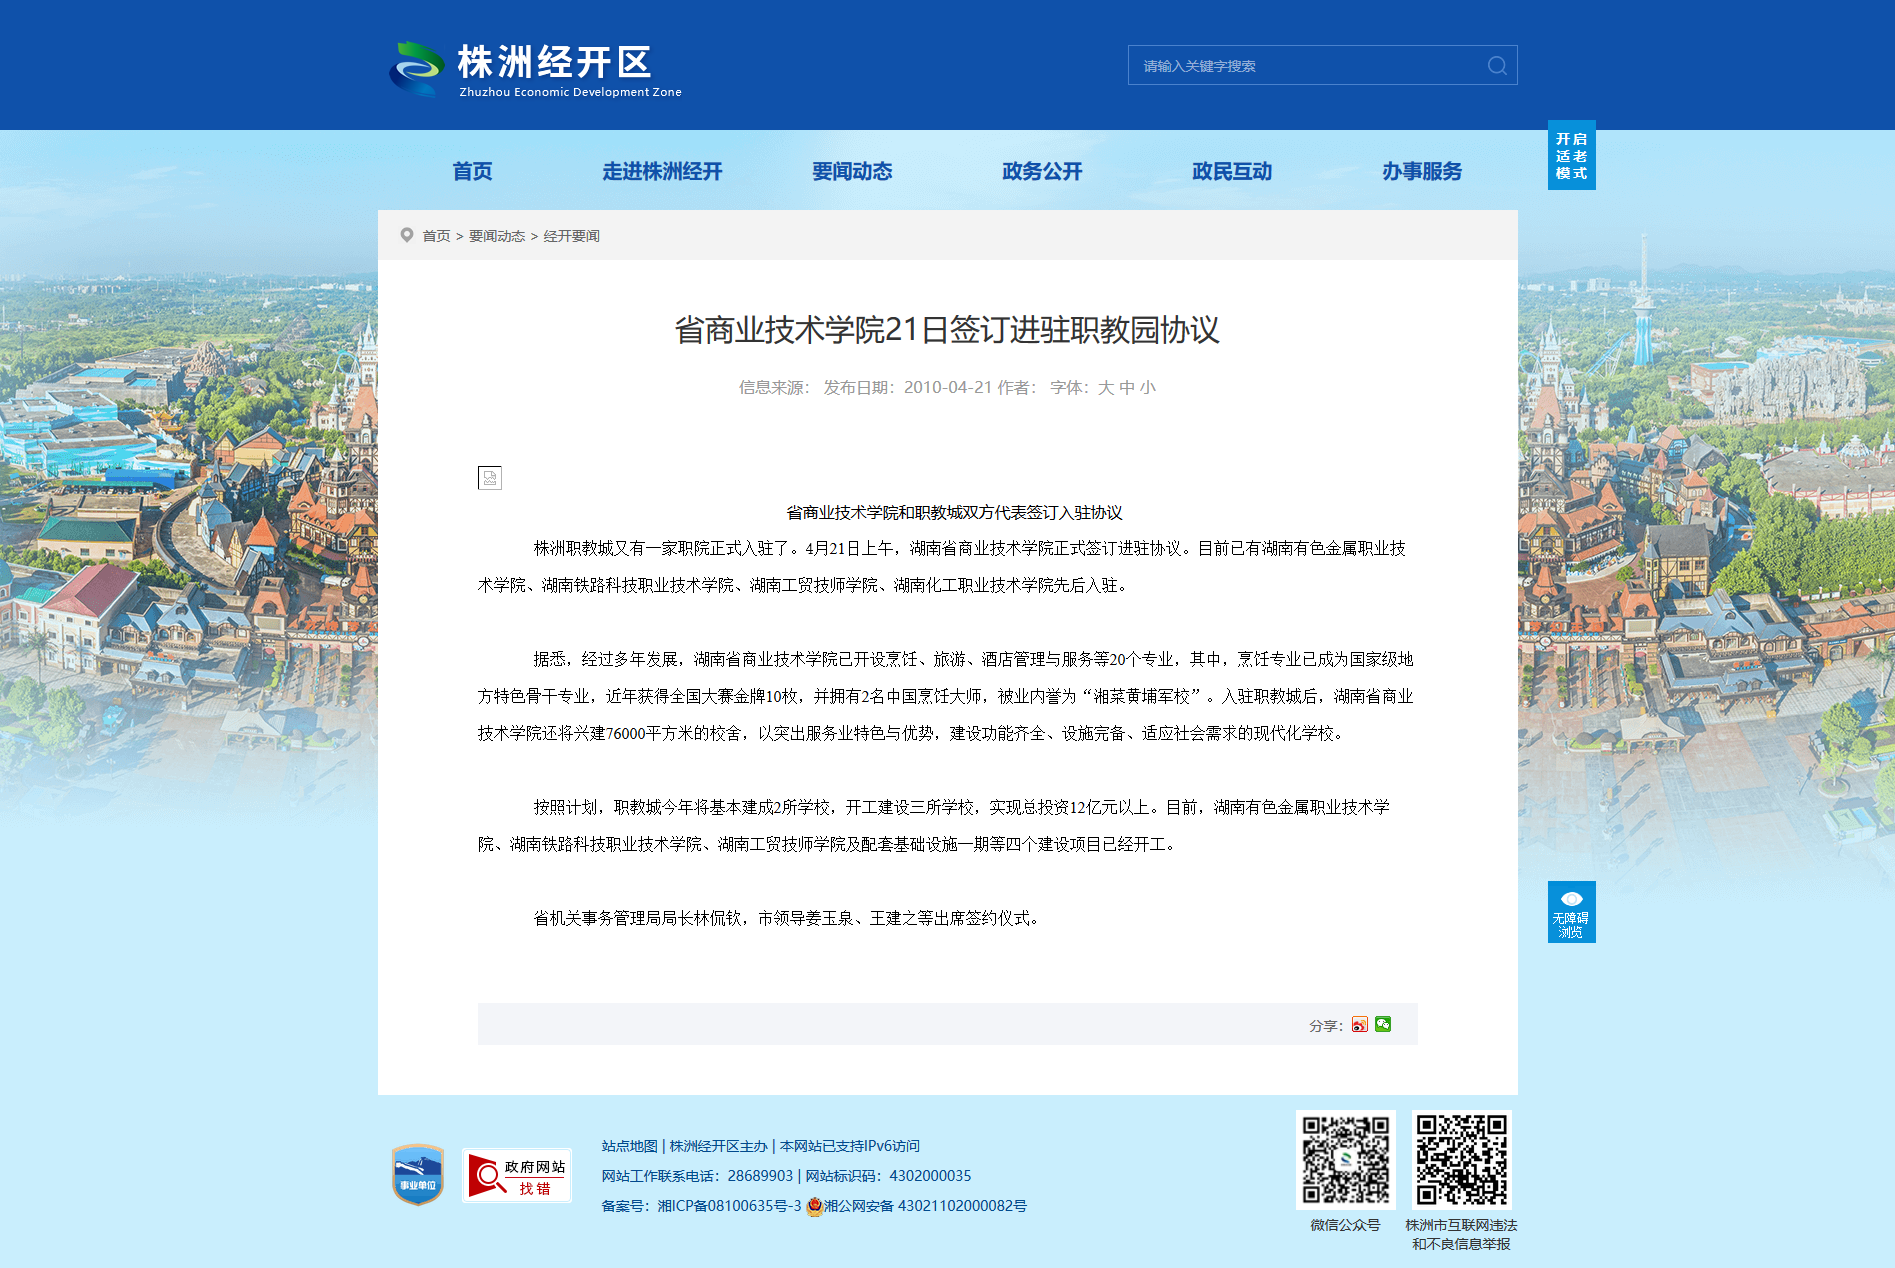This screenshot has height=1268, width=1895.
Task: Open the 政府网站找错 error report icon
Action: [x=517, y=1176]
